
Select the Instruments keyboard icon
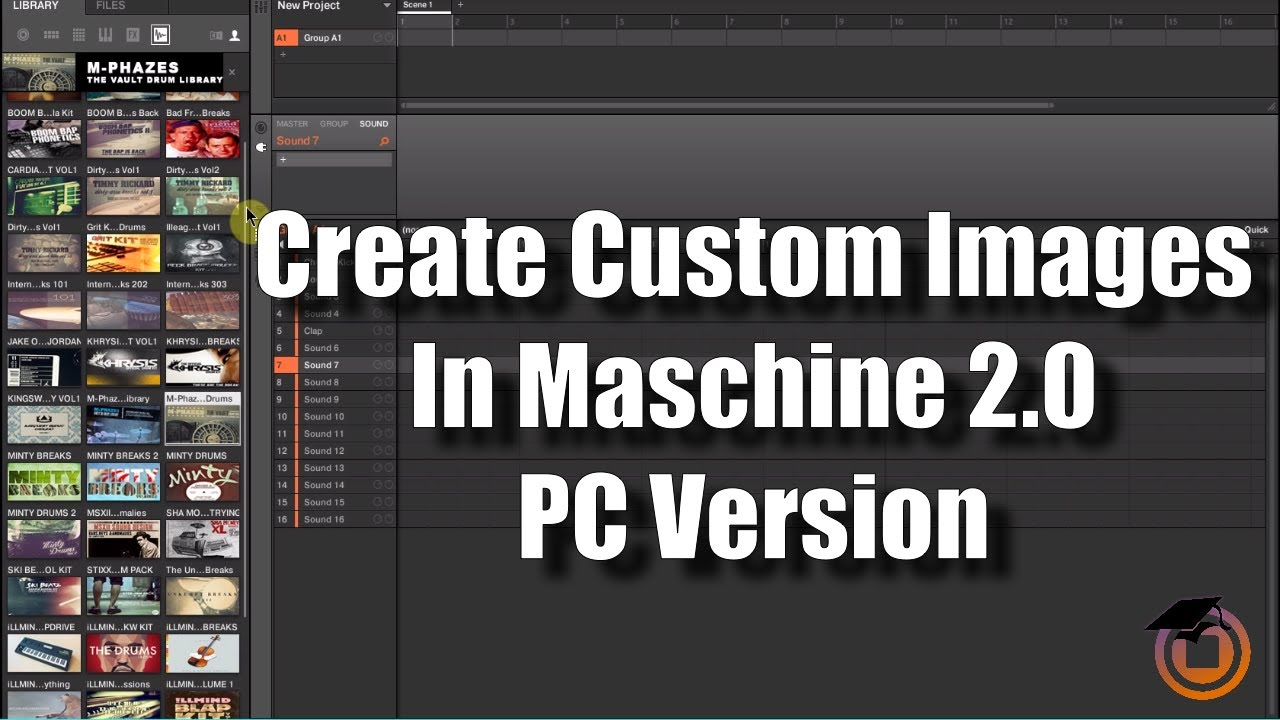(106, 35)
